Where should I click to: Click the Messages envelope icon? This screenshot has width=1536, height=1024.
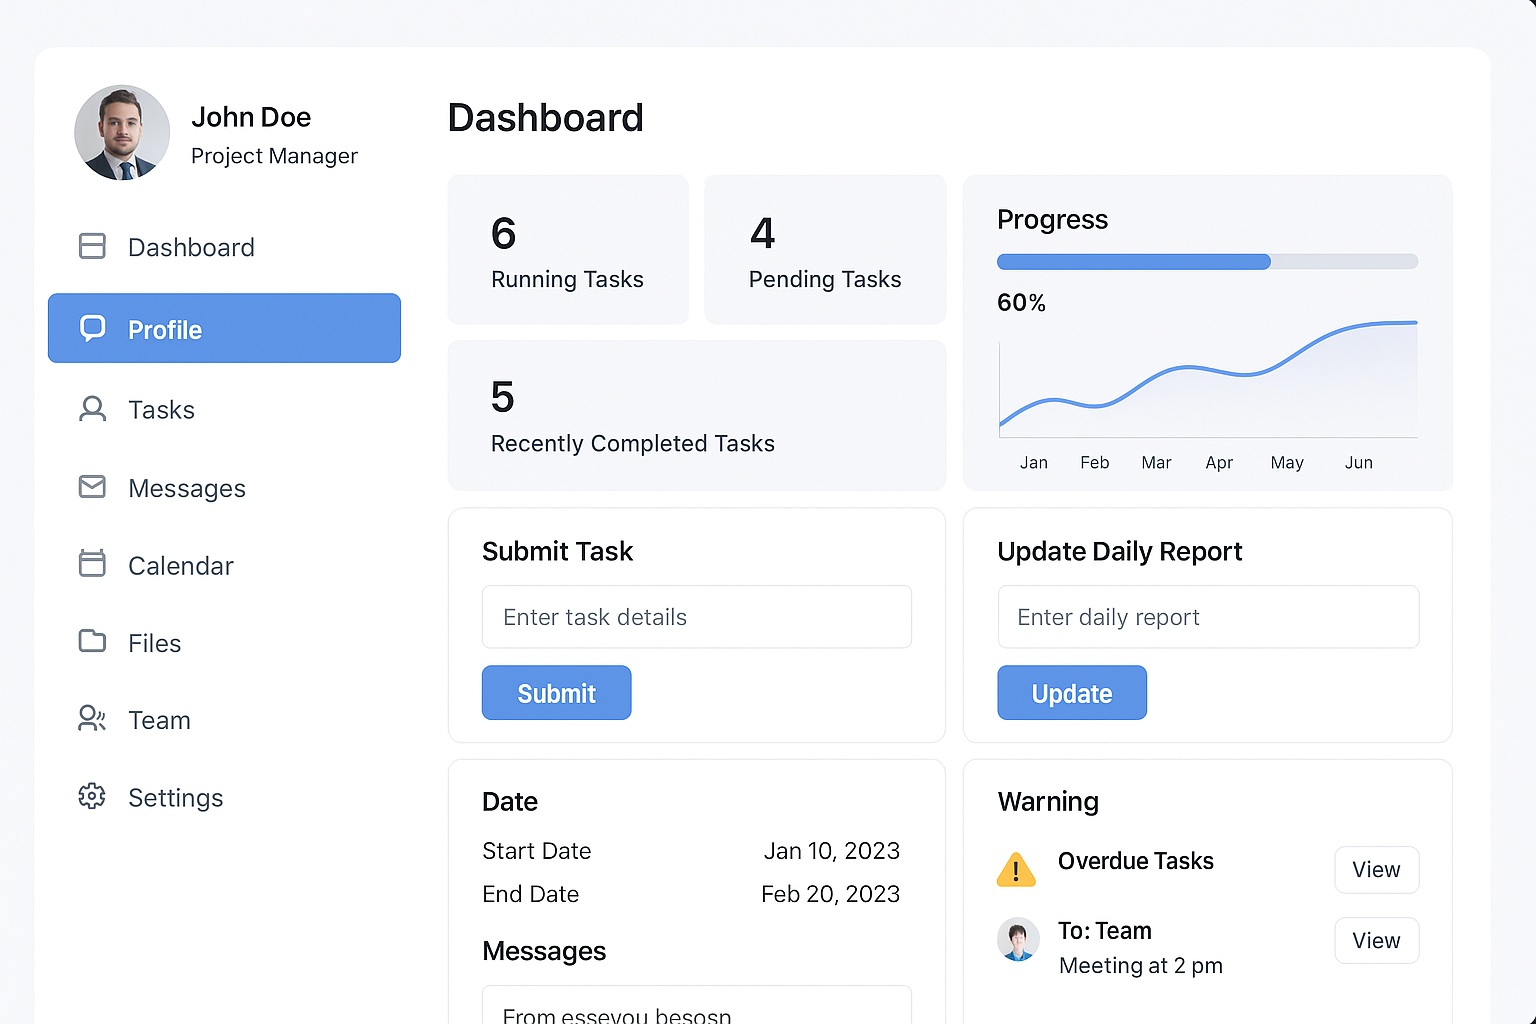(92, 487)
